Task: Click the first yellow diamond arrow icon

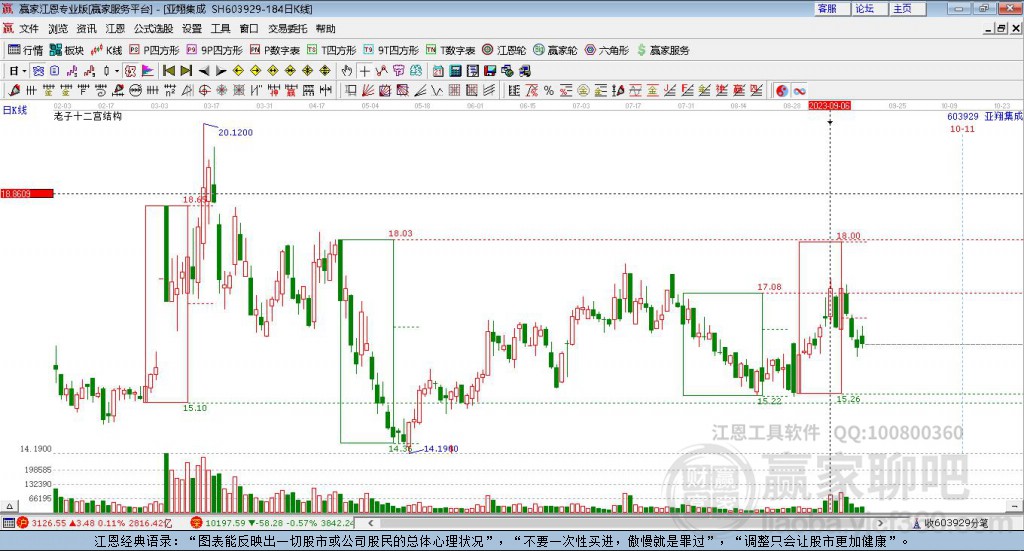Action: 238,71
